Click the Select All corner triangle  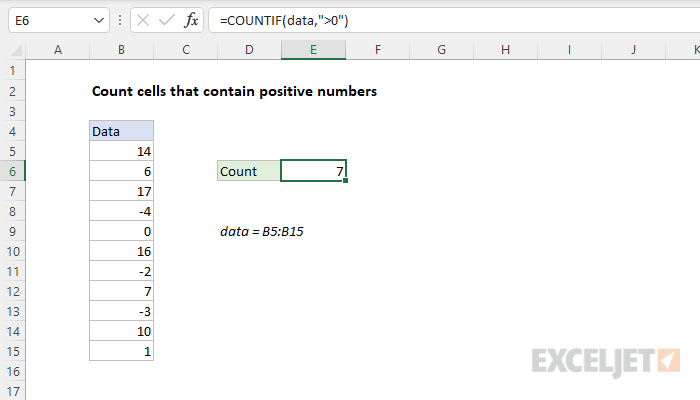(x=17, y=50)
